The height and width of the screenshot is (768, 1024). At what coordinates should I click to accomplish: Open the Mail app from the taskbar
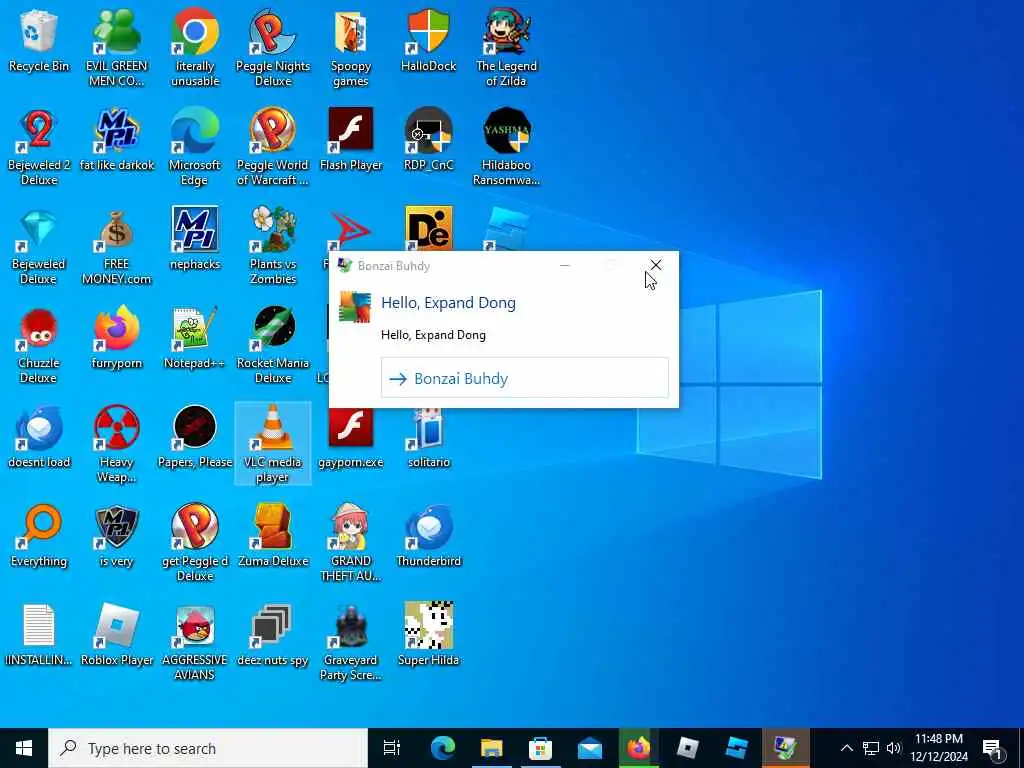[589, 748]
